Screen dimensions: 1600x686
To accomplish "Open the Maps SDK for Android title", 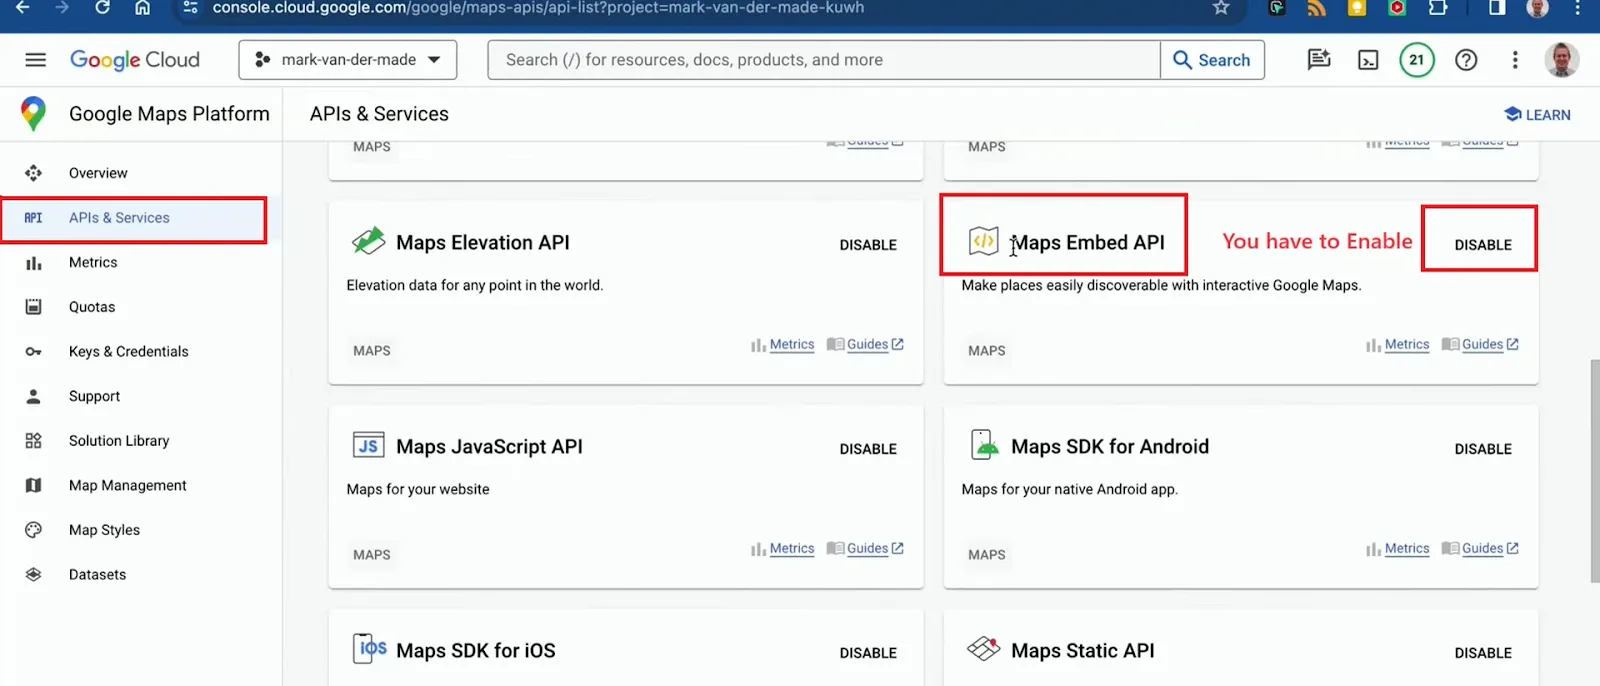I will point(1110,447).
